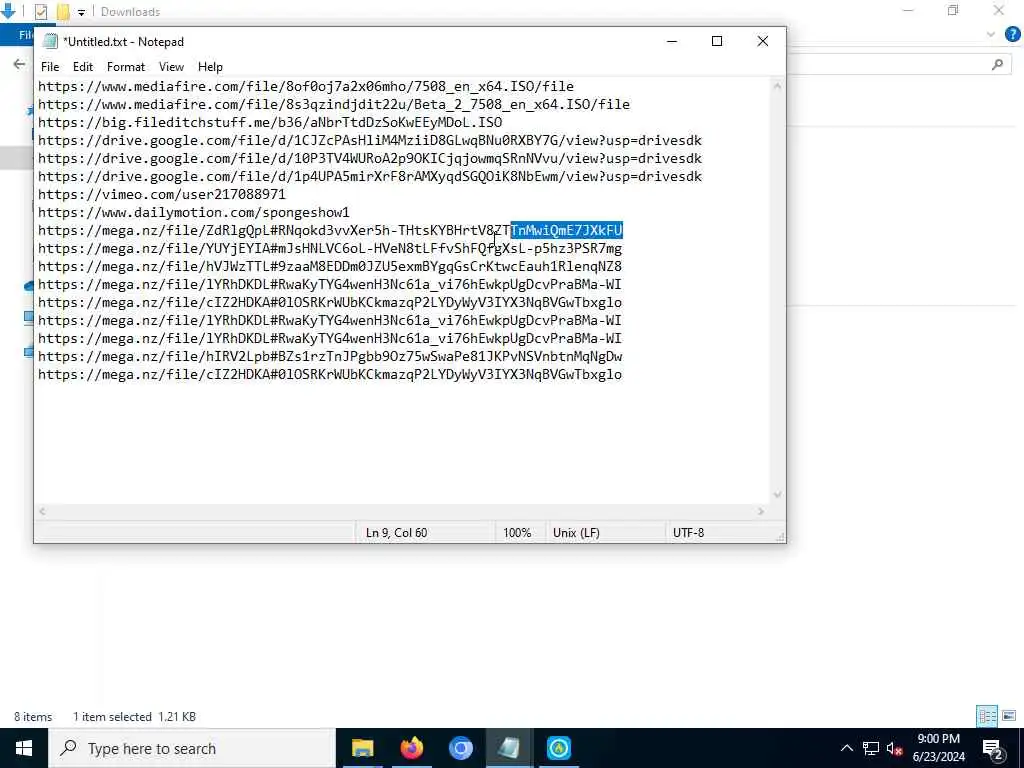
Task: Click the Explorer new folder quick access icon
Action: [63, 12]
